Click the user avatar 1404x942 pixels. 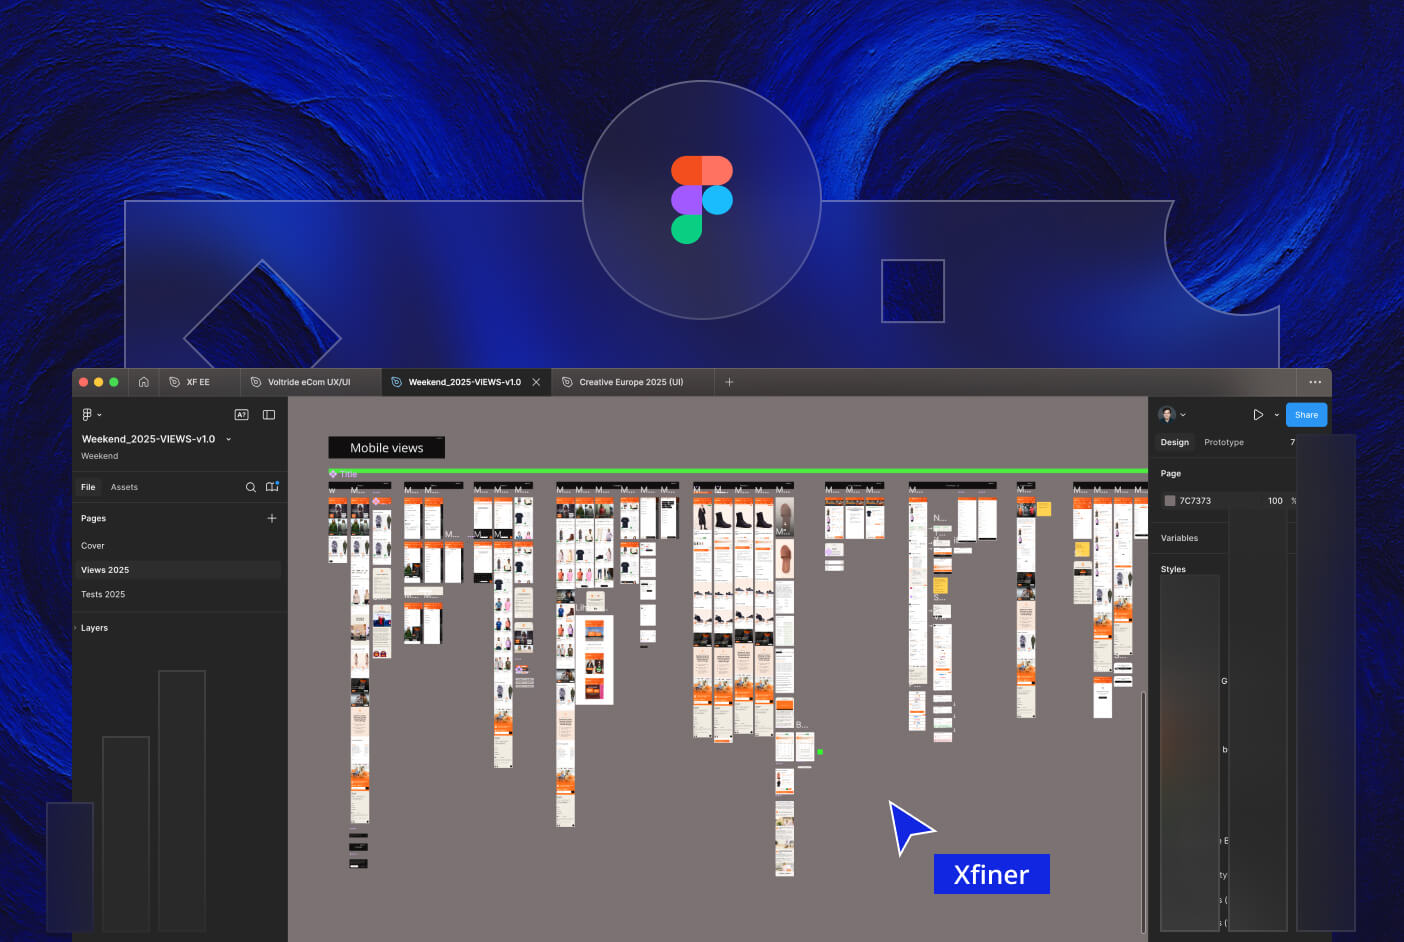click(1166, 414)
